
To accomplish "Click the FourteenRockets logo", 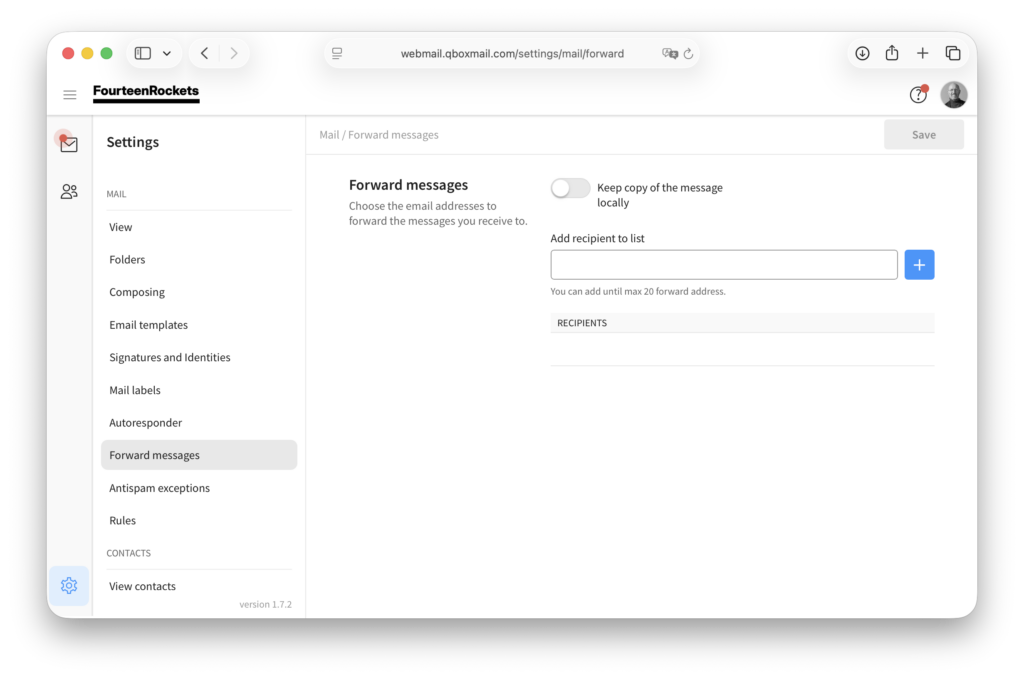I will (146, 93).
